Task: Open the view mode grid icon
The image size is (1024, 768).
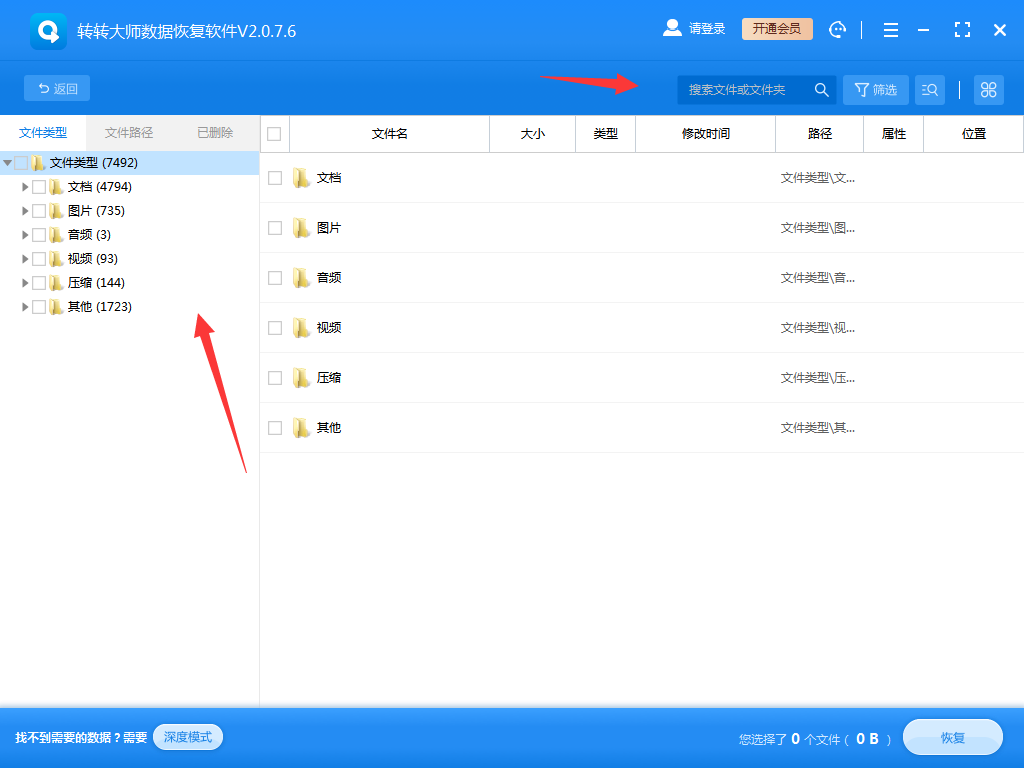Action: [988, 89]
